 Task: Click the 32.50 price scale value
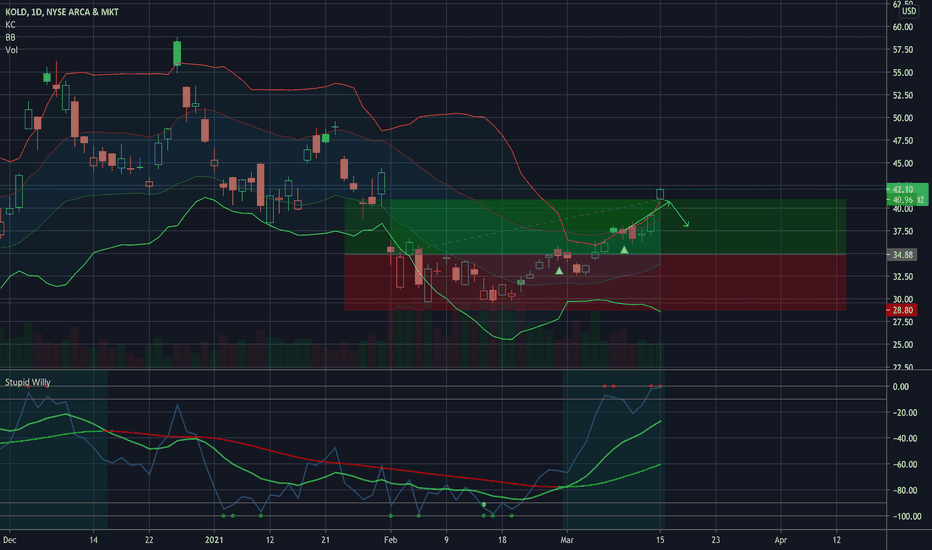coord(902,276)
